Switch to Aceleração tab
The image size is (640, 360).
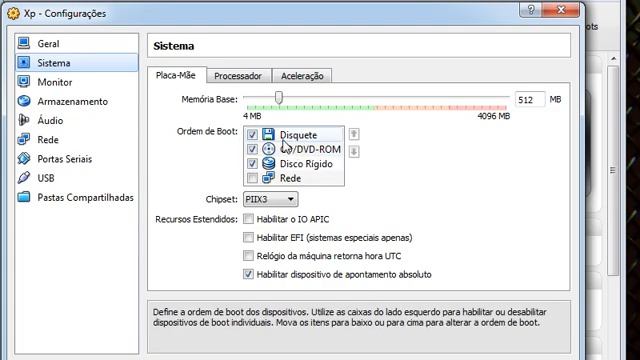pyautogui.click(x=302, y=76)
